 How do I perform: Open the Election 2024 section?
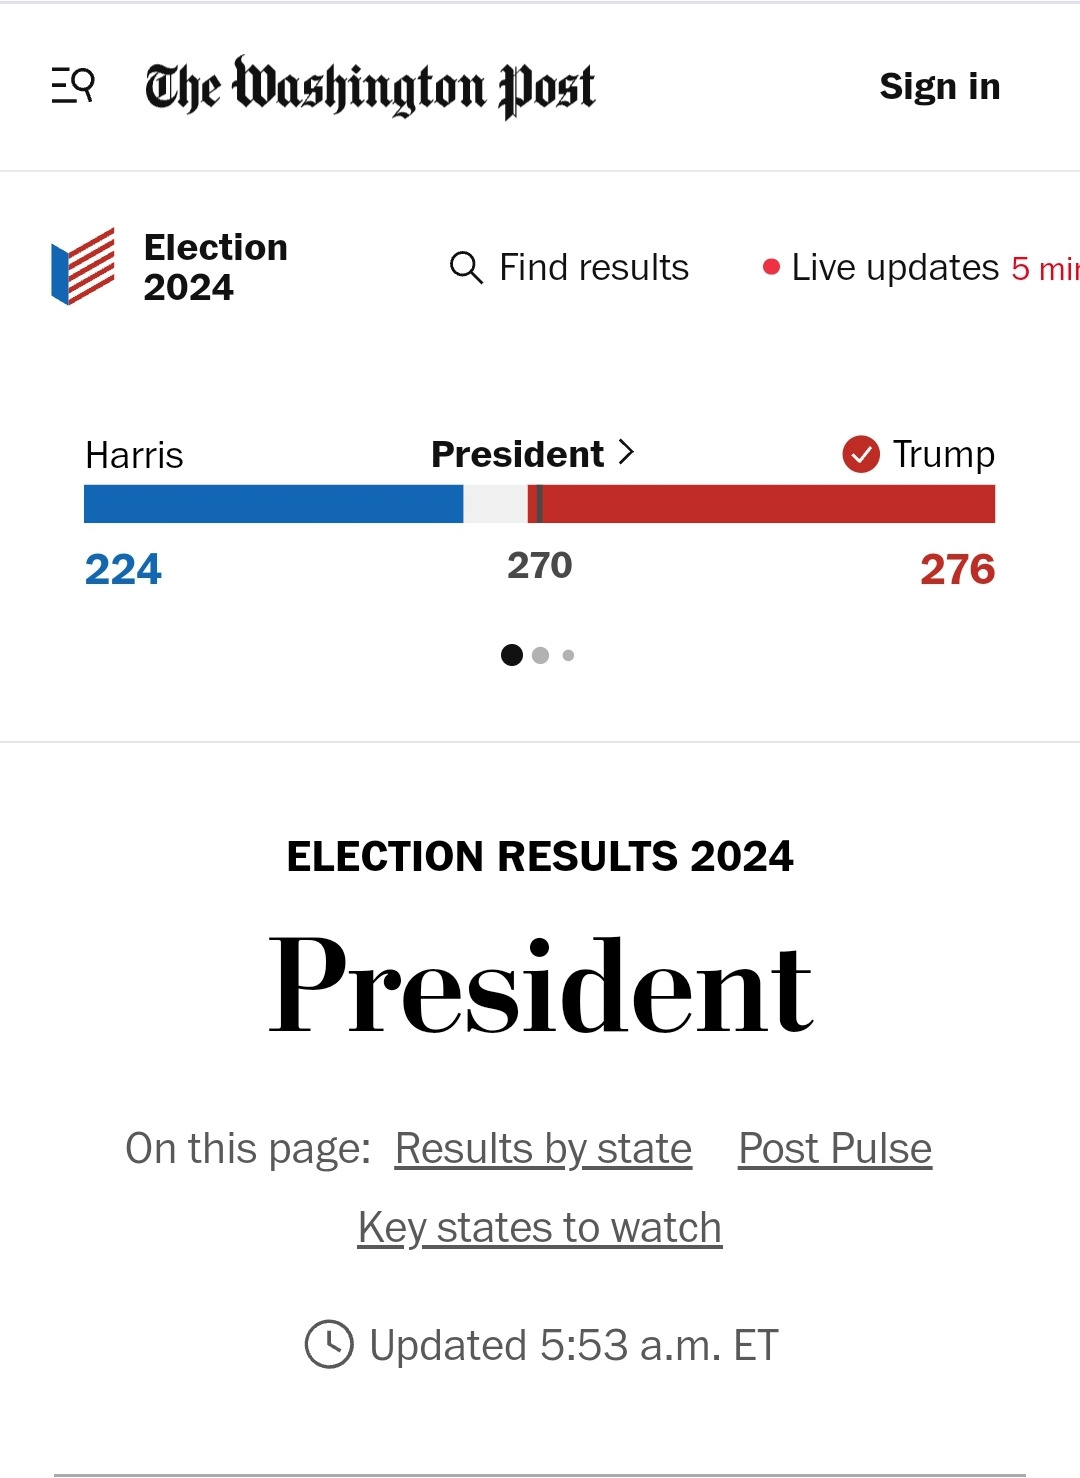pyautogui.click(x=215, y=267)
